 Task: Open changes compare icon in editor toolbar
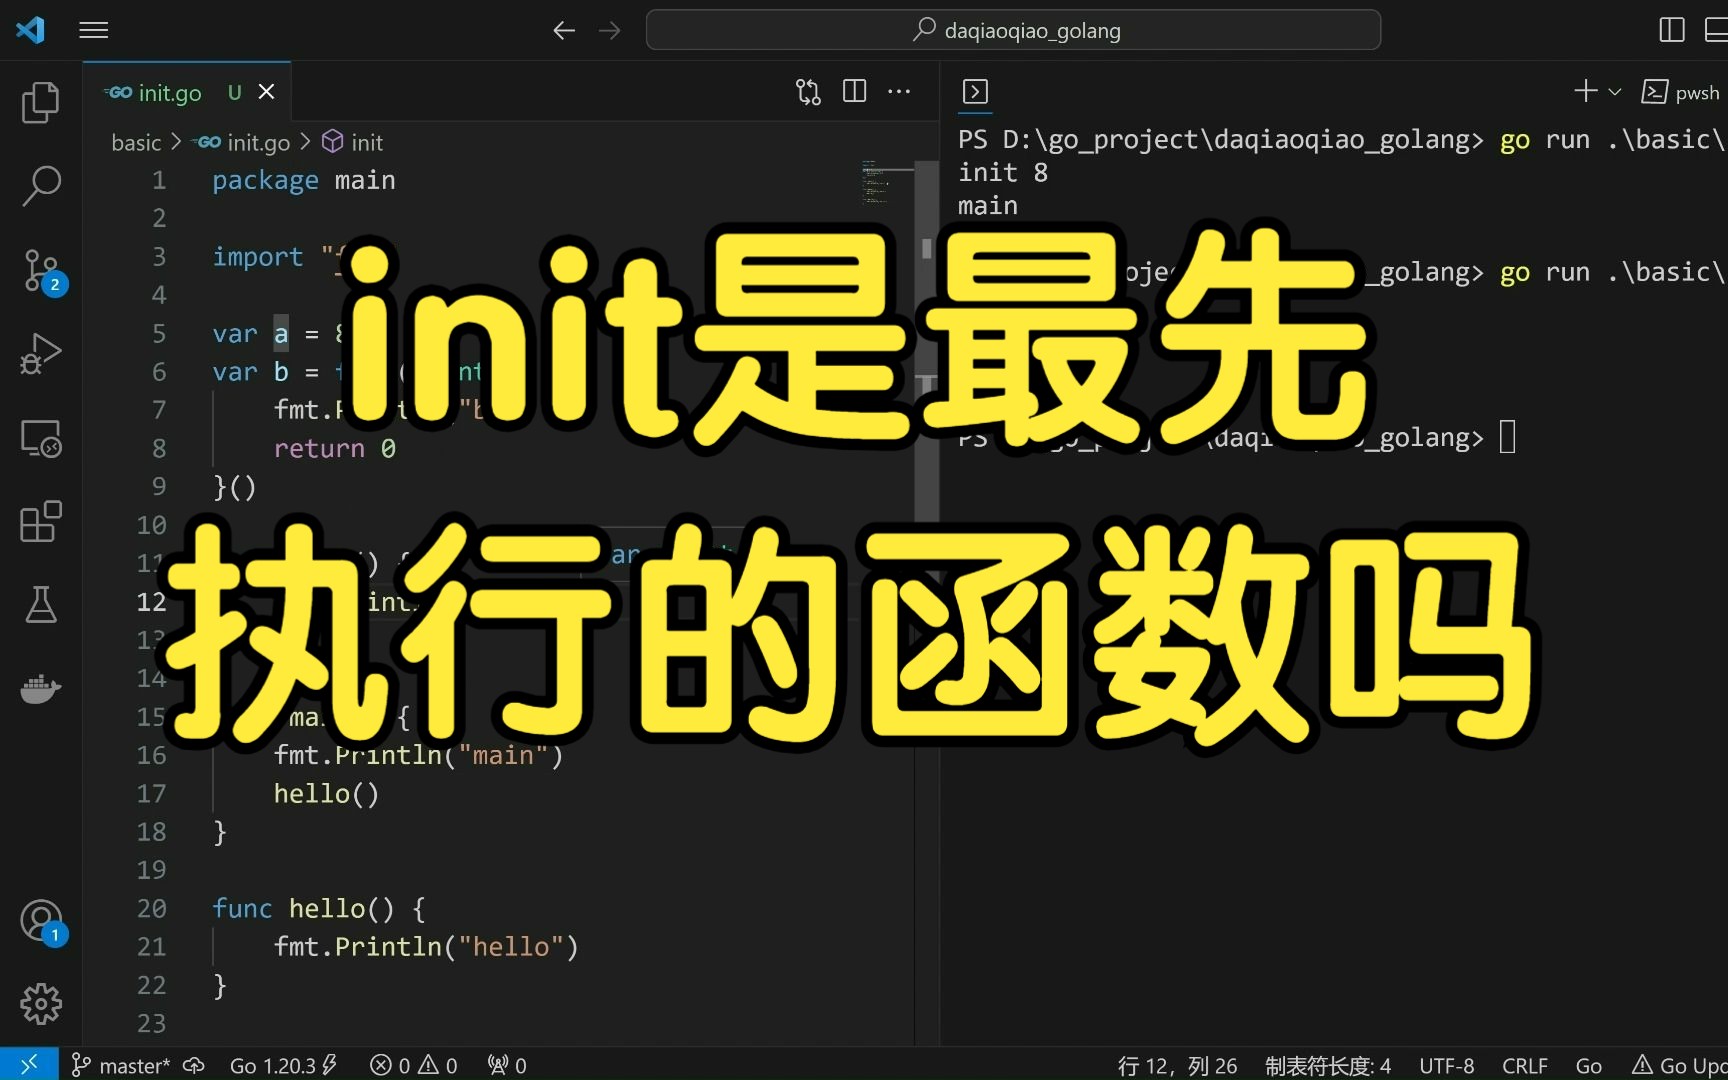coord(808,92)
